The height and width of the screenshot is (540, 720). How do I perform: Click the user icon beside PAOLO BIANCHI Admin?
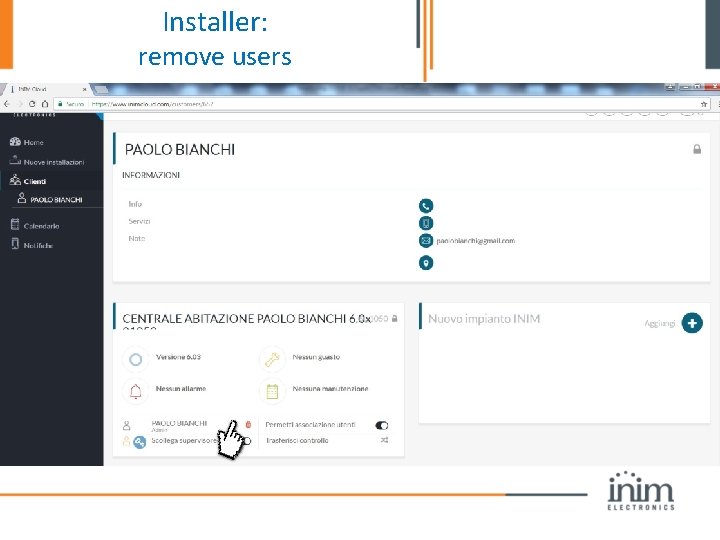click(x=126, y=425)
